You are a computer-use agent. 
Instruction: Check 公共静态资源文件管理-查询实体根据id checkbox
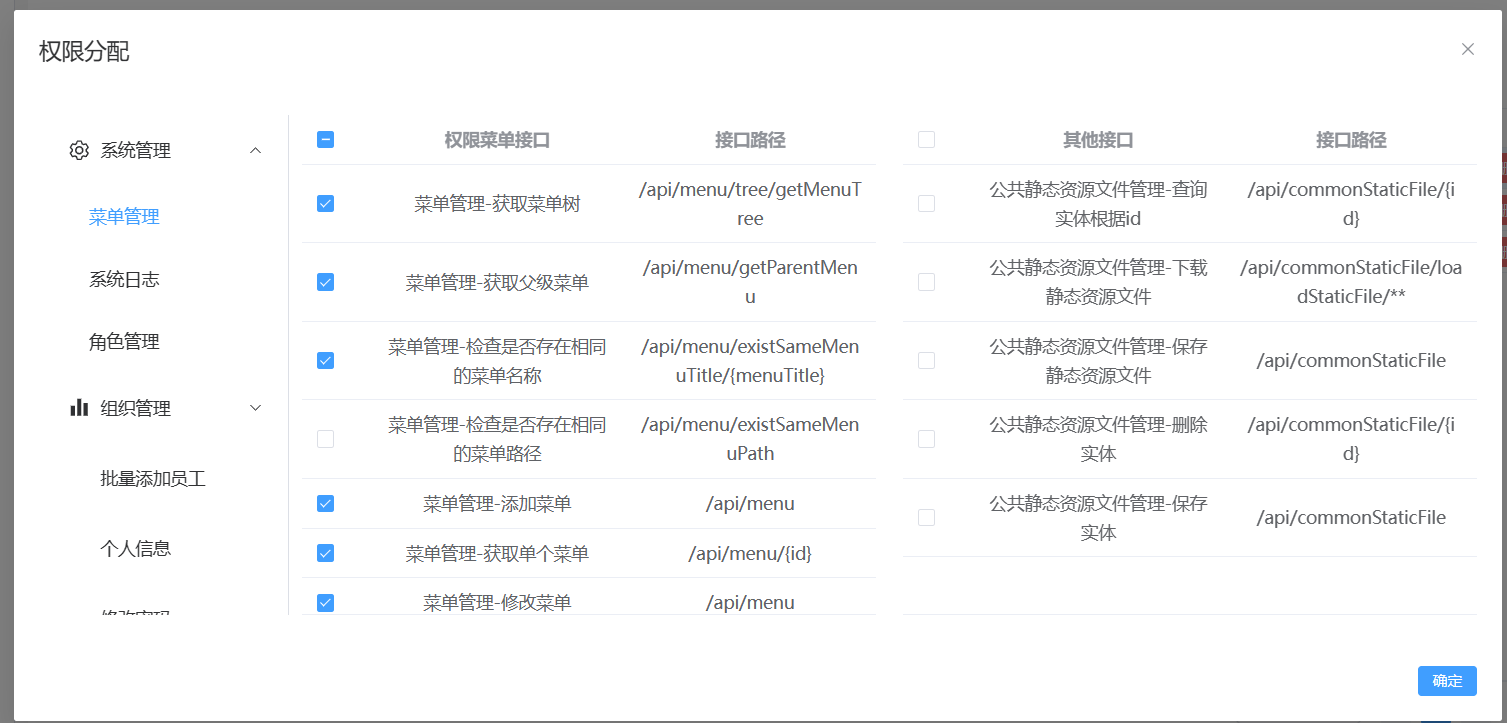[x=926, y=204]
